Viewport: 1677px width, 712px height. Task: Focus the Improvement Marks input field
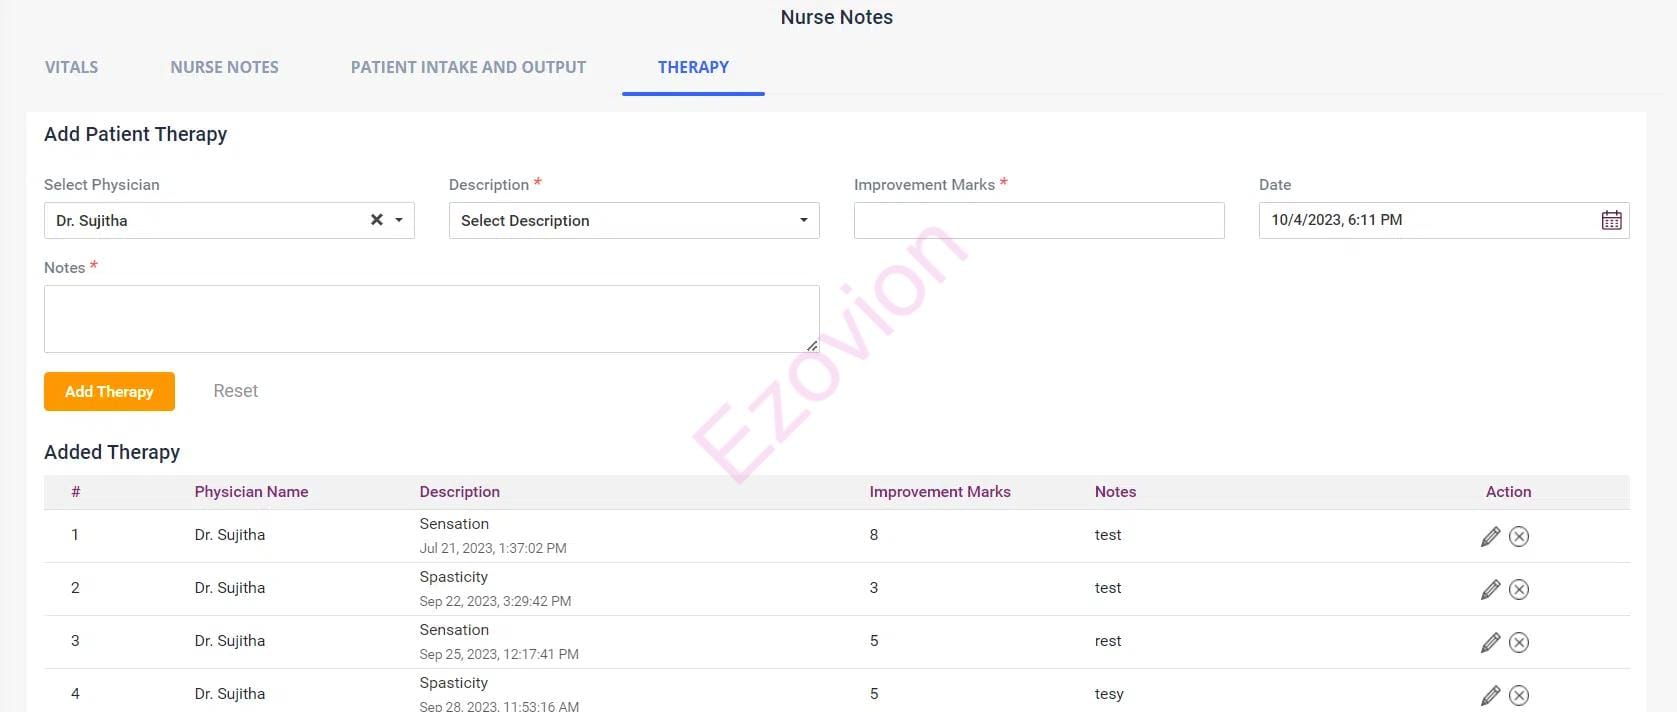pyautogui.click(x=1038, y=221)
